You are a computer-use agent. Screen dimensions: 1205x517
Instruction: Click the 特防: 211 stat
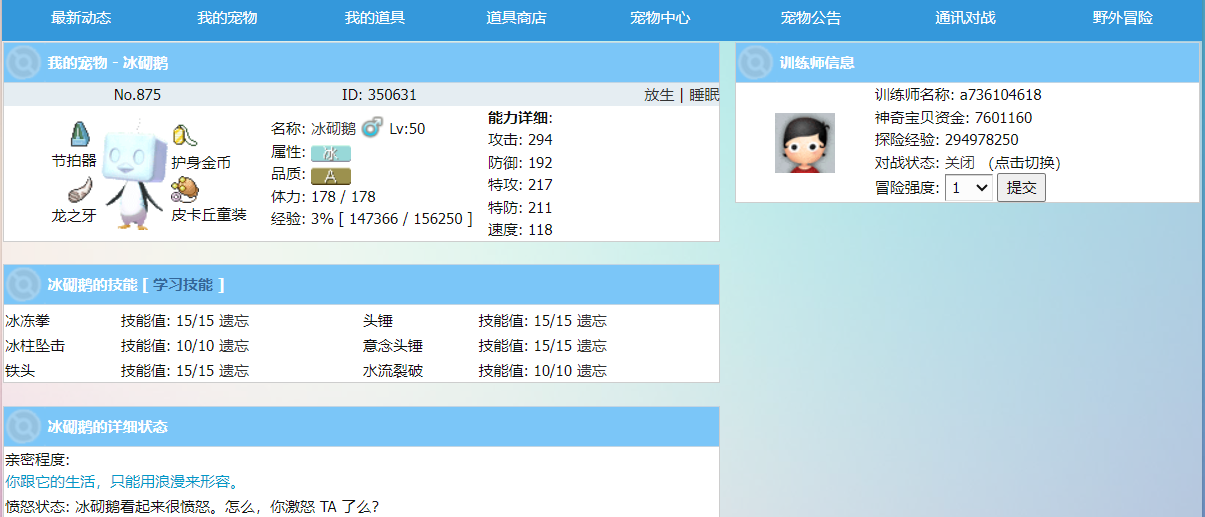(520, 208)
